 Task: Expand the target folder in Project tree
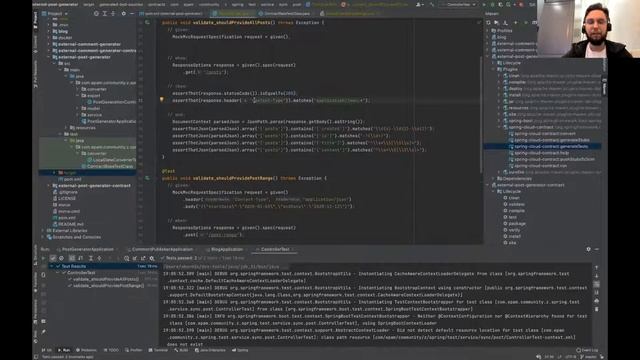point(54,173)
